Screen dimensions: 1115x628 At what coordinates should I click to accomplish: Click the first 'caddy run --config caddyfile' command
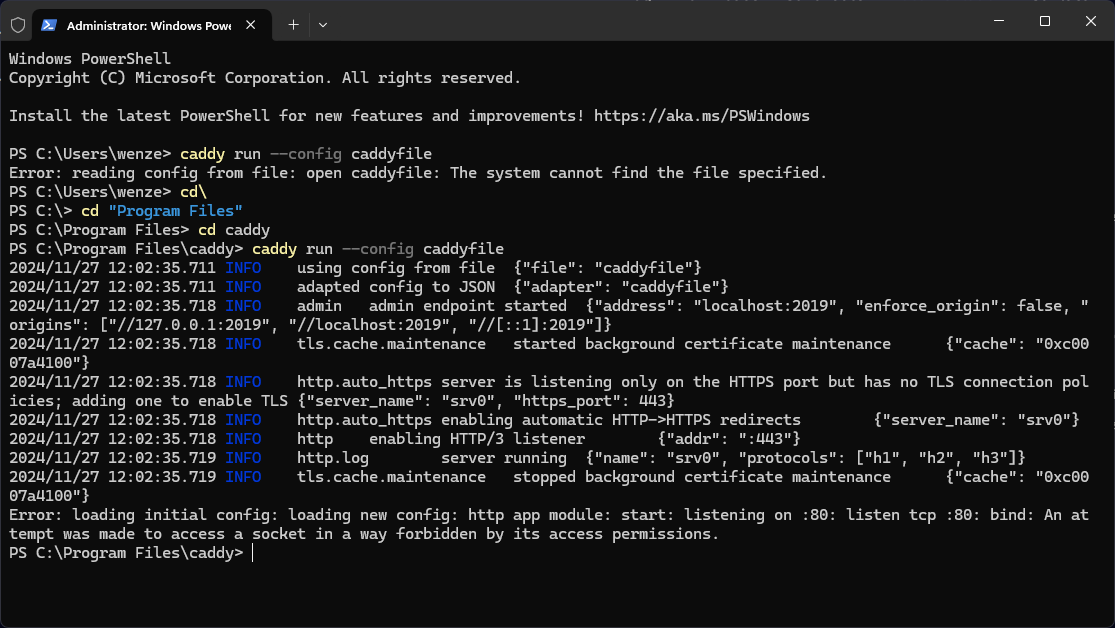305,154
